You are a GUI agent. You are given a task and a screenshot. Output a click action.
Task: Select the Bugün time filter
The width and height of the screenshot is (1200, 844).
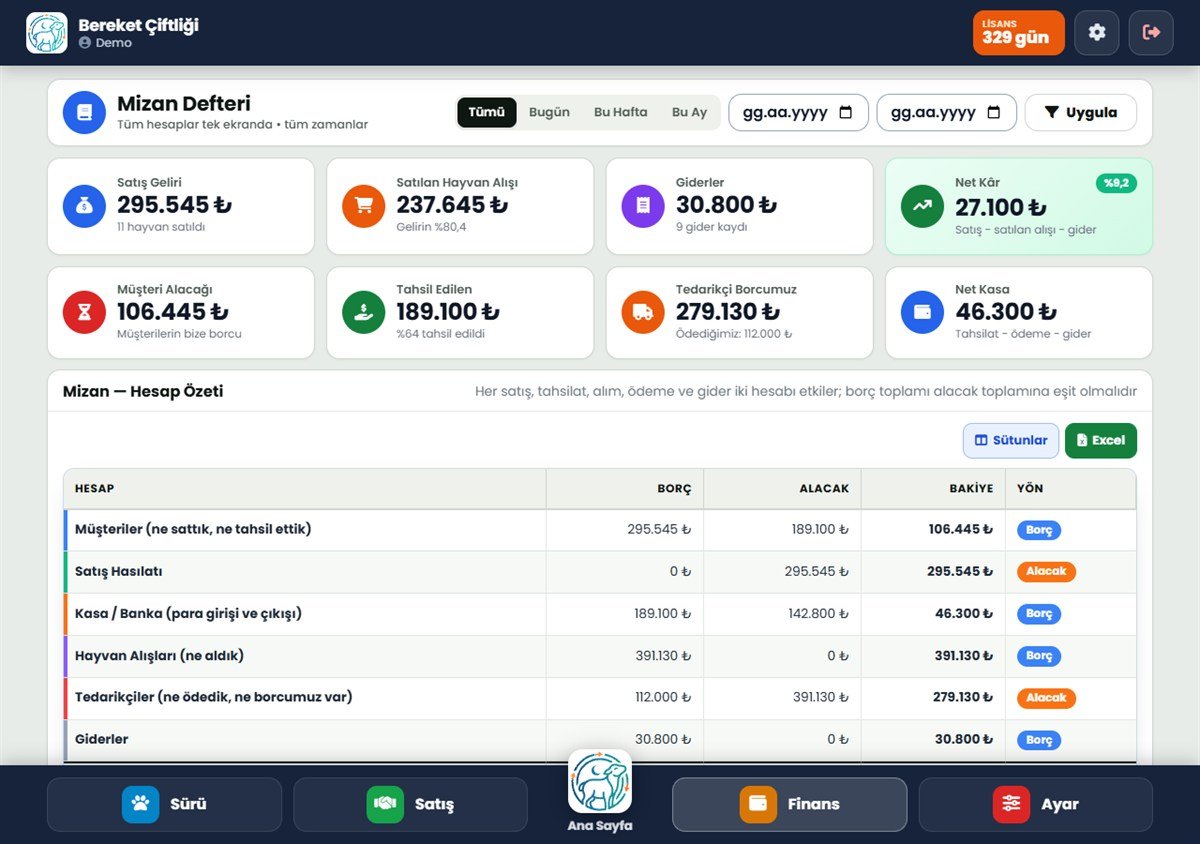[x=549, y=112]
